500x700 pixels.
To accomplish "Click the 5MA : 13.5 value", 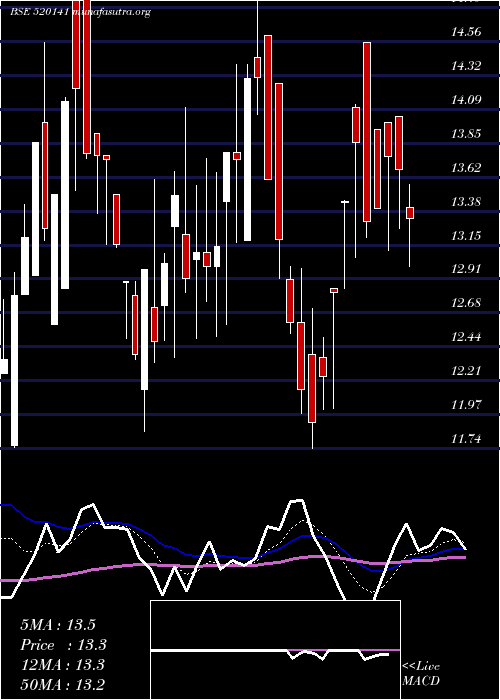I will (58, 625).
